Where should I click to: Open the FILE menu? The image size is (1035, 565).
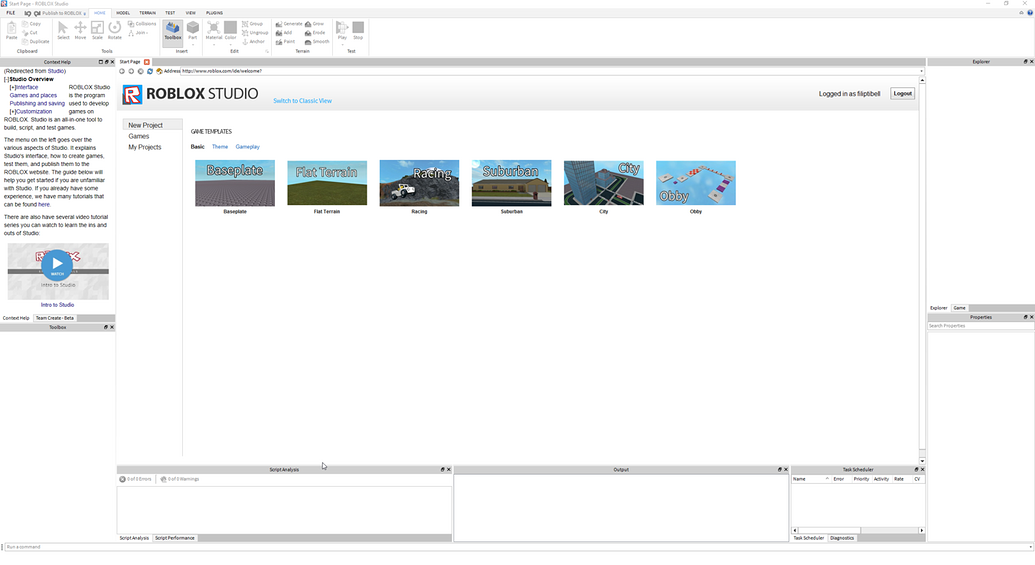pos(11,13)
